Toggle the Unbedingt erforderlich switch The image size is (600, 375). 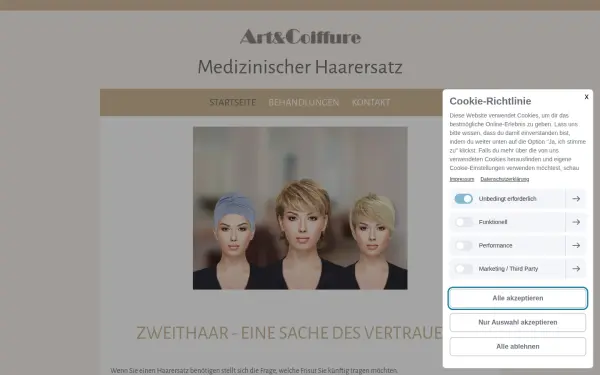463,199
